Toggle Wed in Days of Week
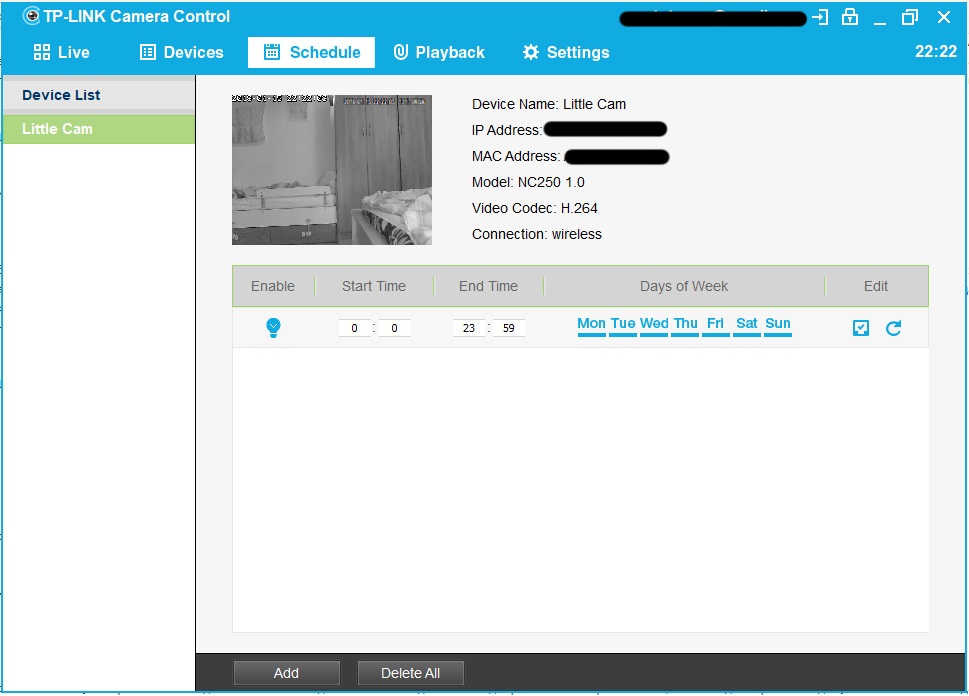The width and height of the screenshot is (969, 696). point(654,325)
